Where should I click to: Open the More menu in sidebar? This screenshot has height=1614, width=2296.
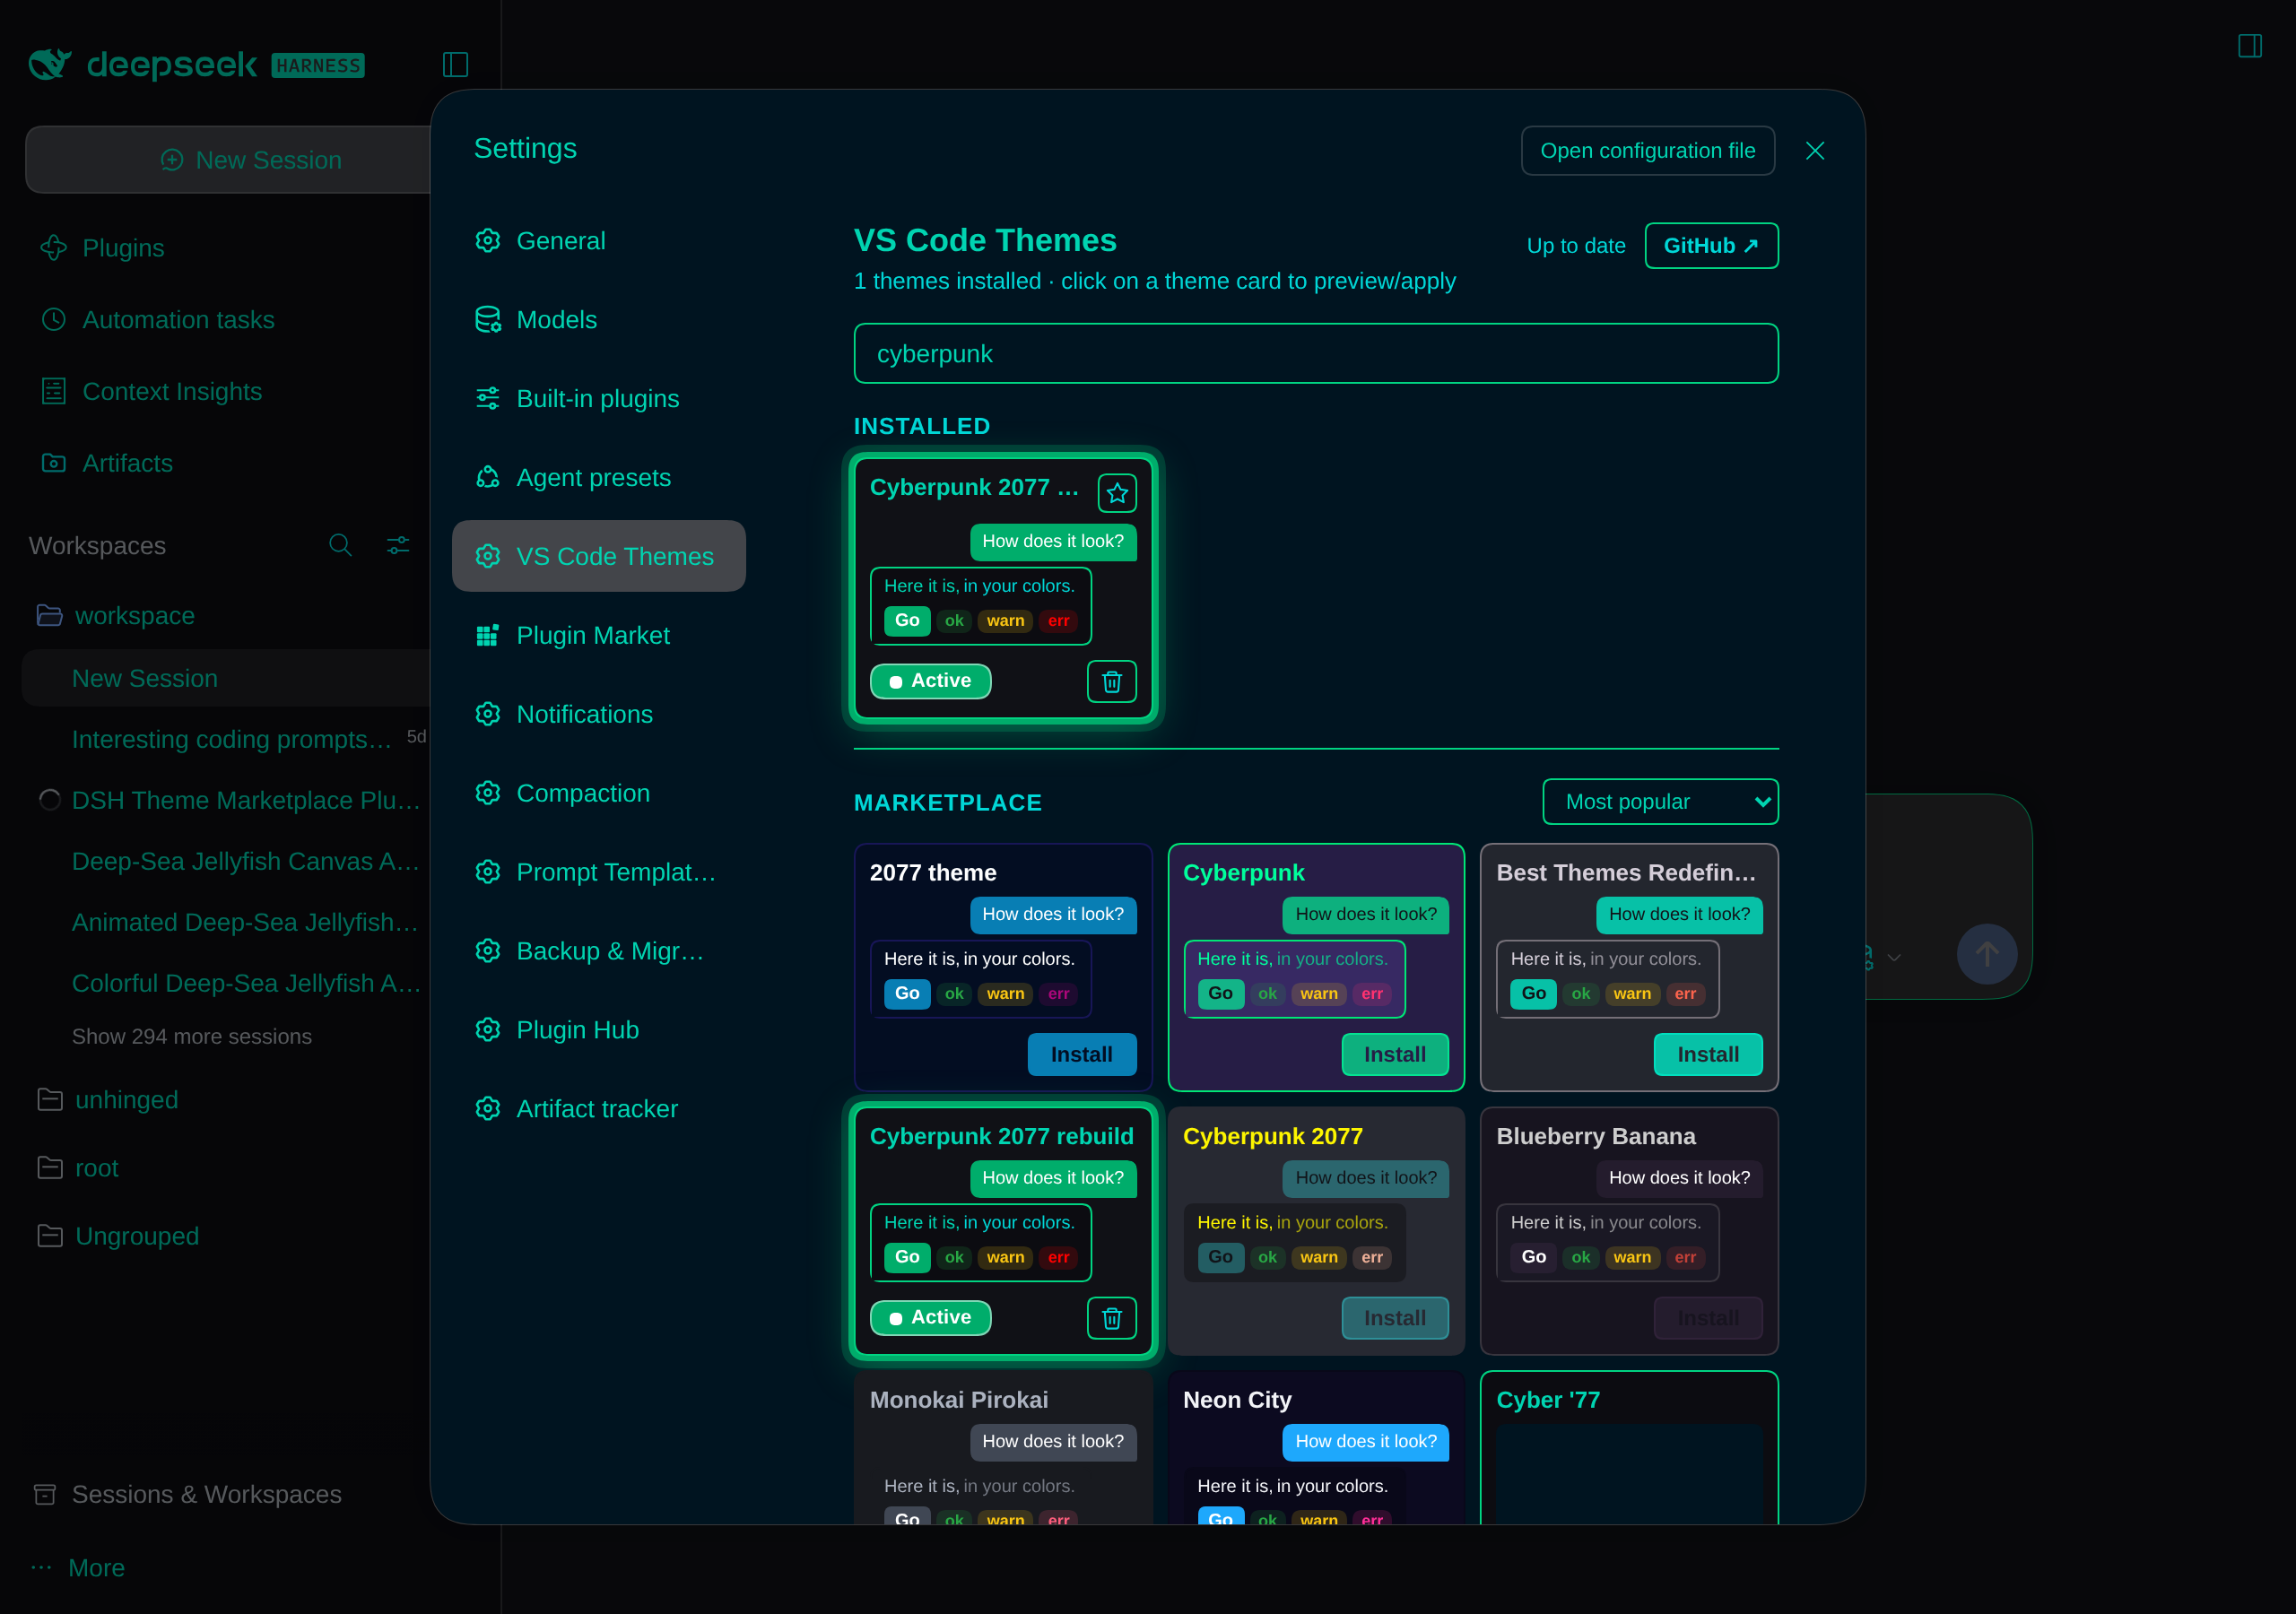coord(78,1568)
